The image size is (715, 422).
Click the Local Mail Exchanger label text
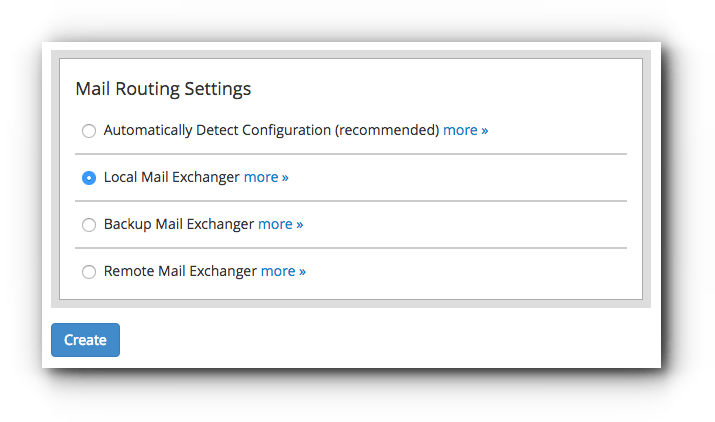pos(171,177)
